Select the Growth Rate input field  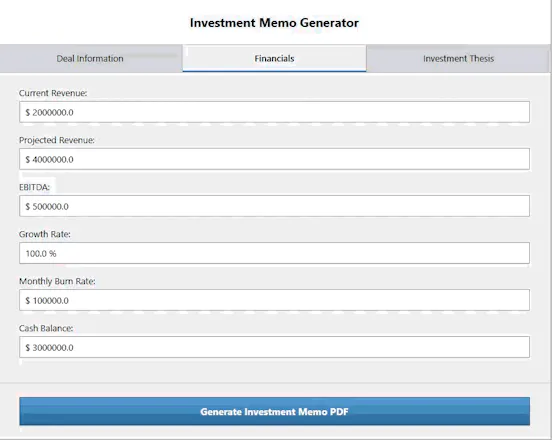[274, 253]
